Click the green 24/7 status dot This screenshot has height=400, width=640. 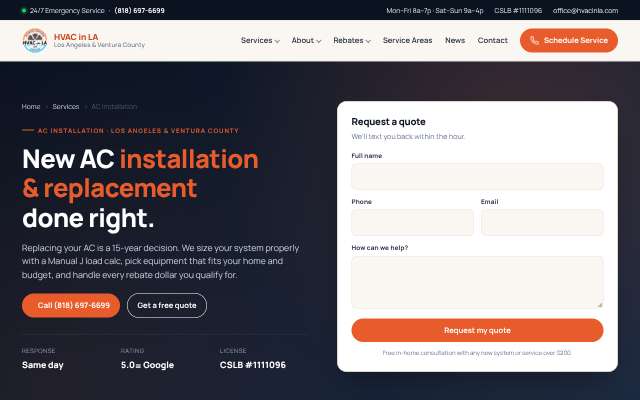[x=24, y=11]
